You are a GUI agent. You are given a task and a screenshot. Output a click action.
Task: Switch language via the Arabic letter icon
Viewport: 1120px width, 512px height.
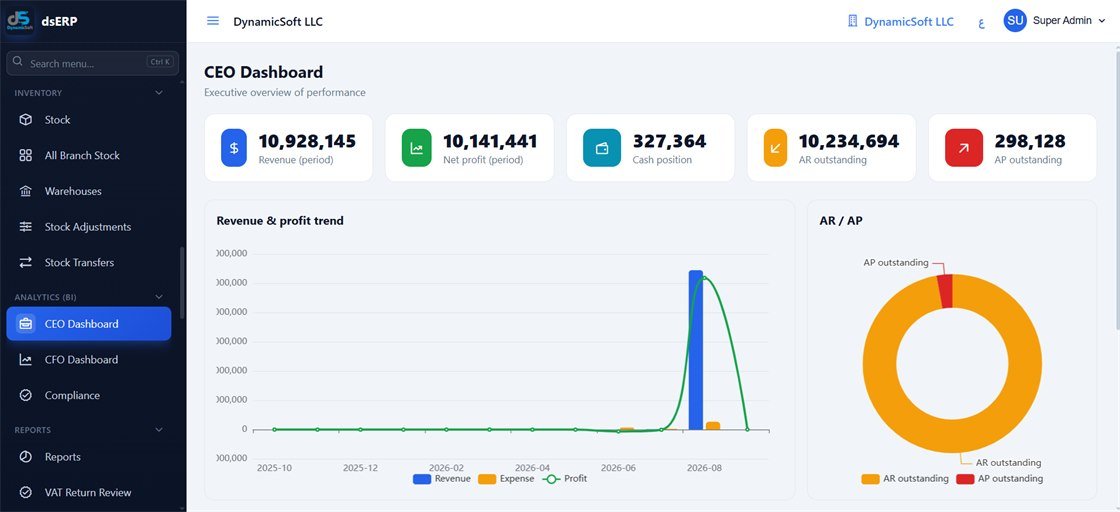pos(981,22)
